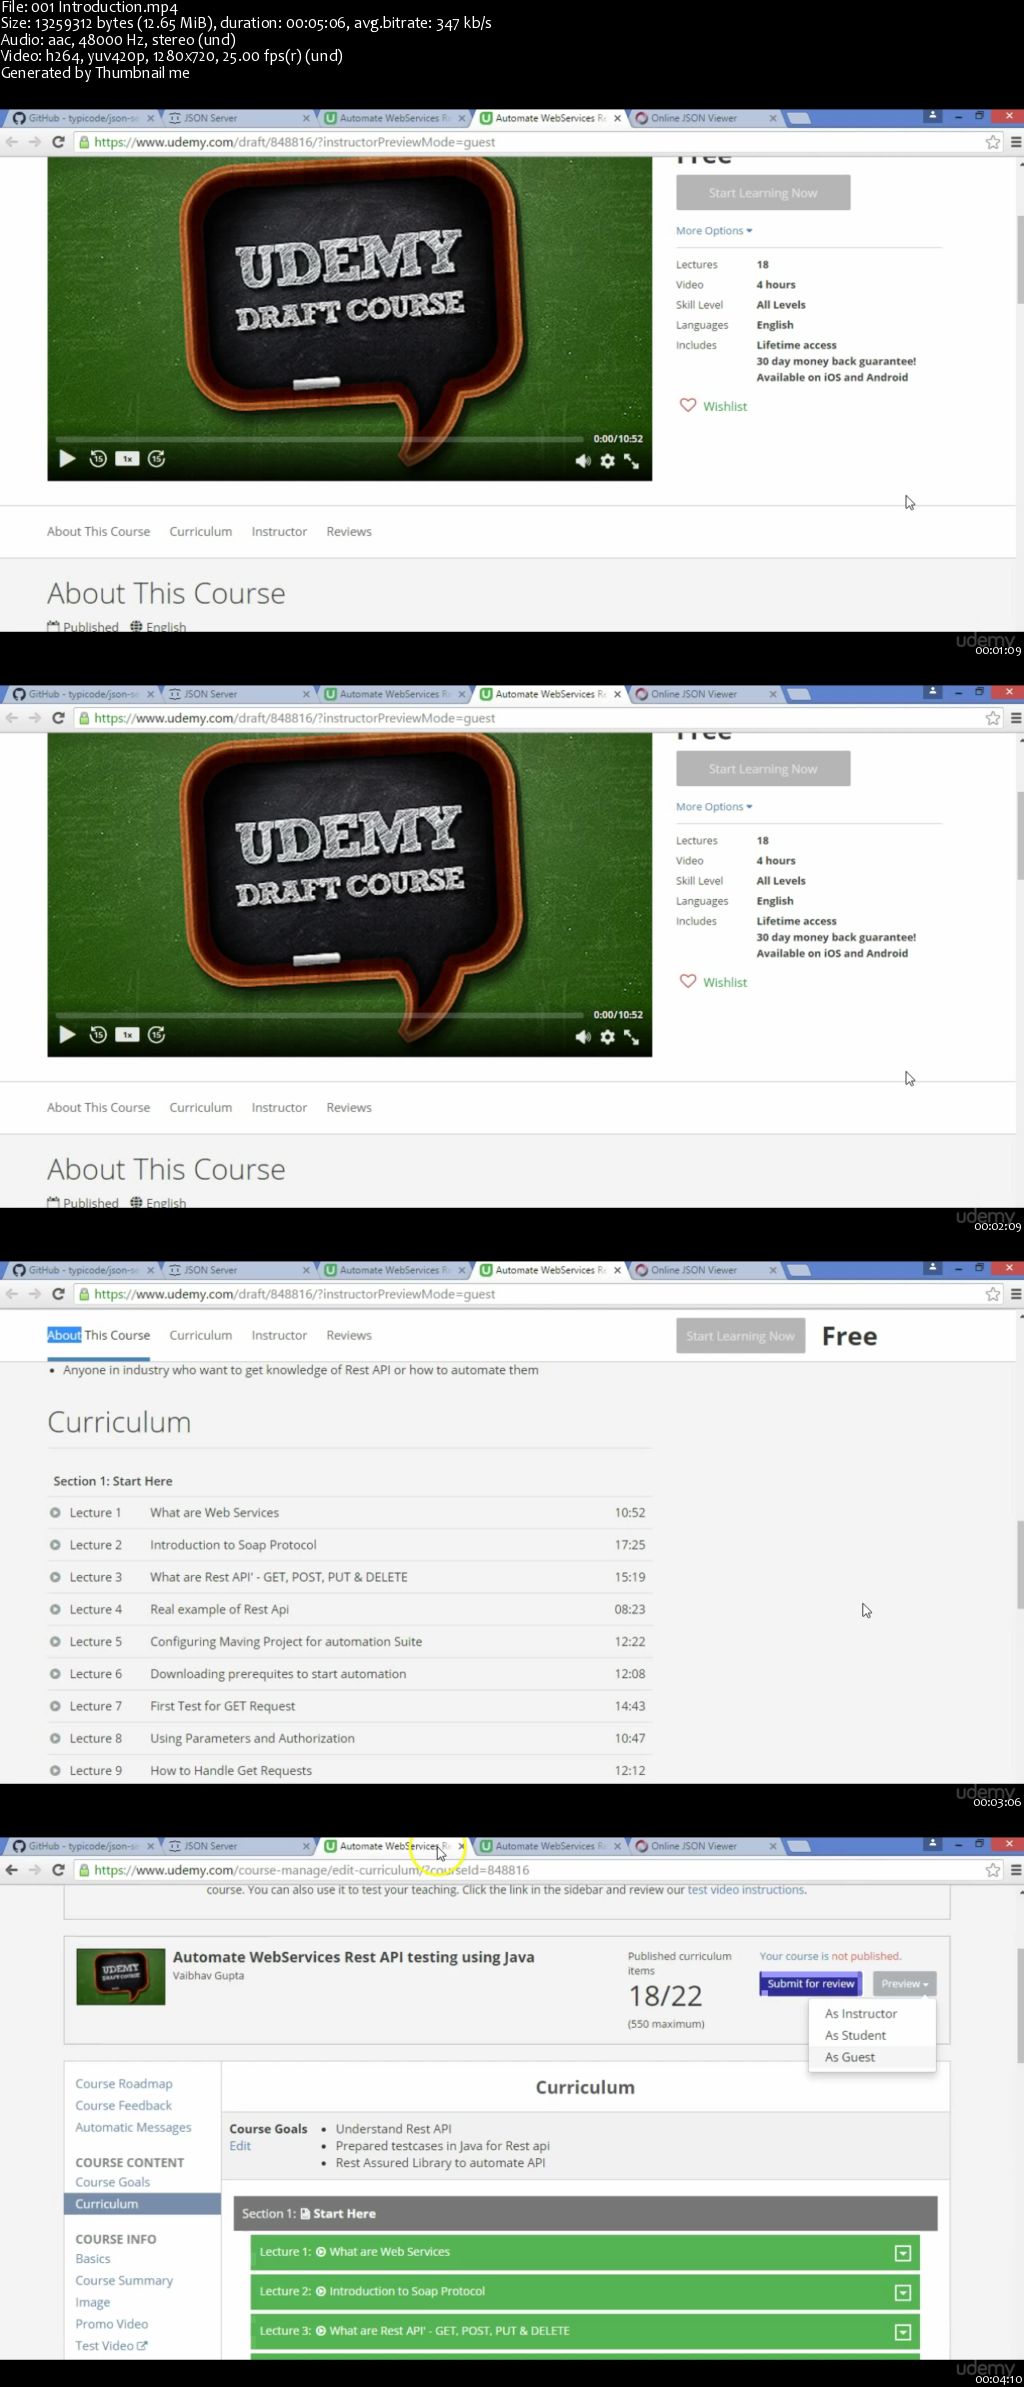Image resolution: width=1024 pixels, height=2387 pixels.
Task: Open Course Roadmap sidebar link
Action: [124, 2083]
